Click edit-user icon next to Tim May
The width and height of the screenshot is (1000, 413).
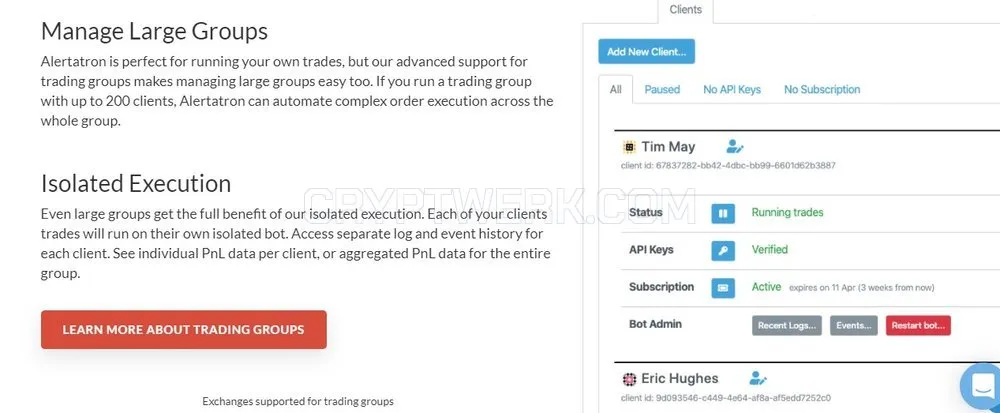[x=735, y=147]
